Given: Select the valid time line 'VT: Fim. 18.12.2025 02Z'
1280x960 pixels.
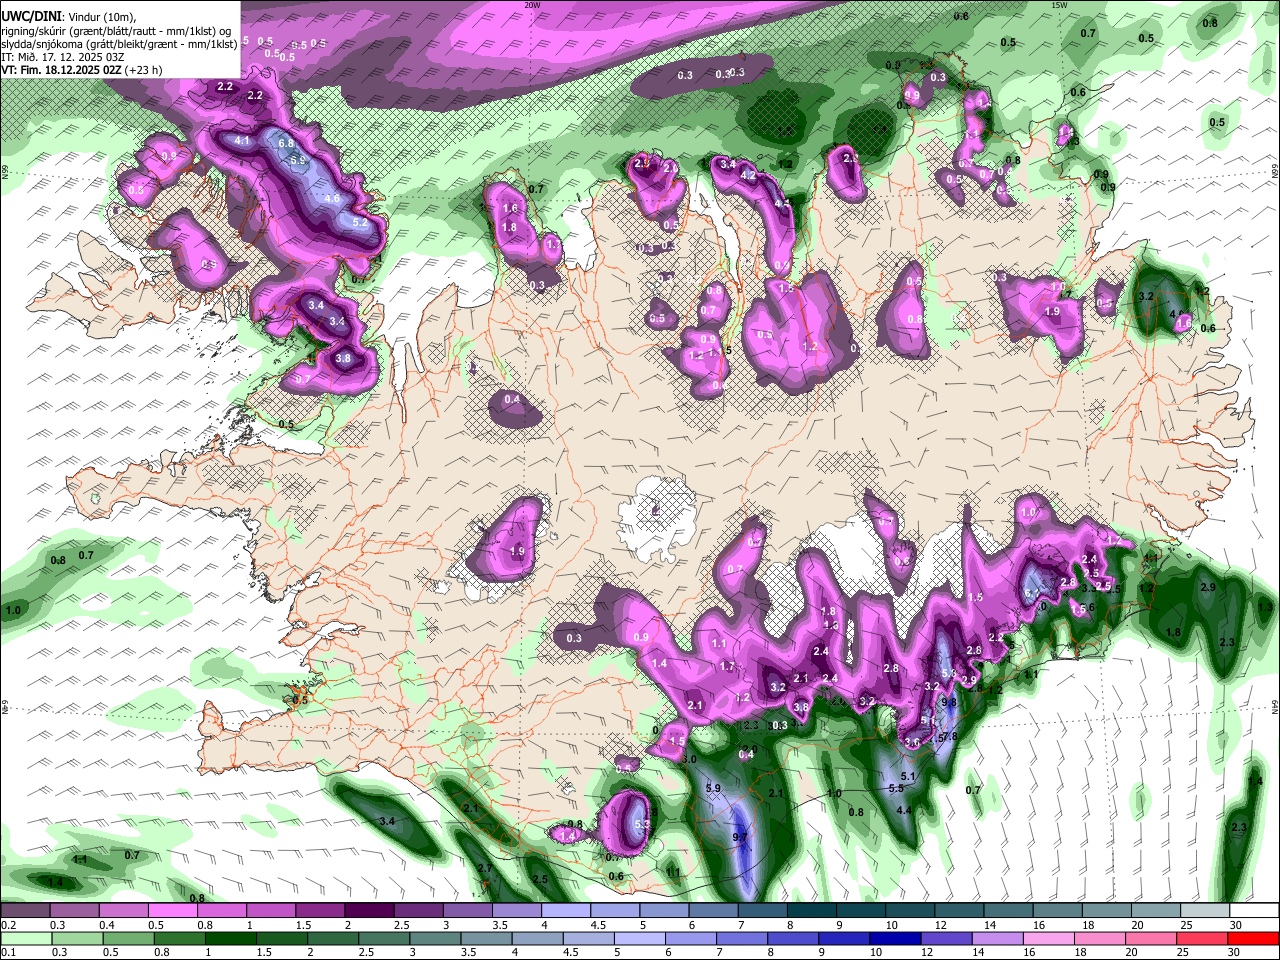Looking at the screenshot, I should (62, 70).
